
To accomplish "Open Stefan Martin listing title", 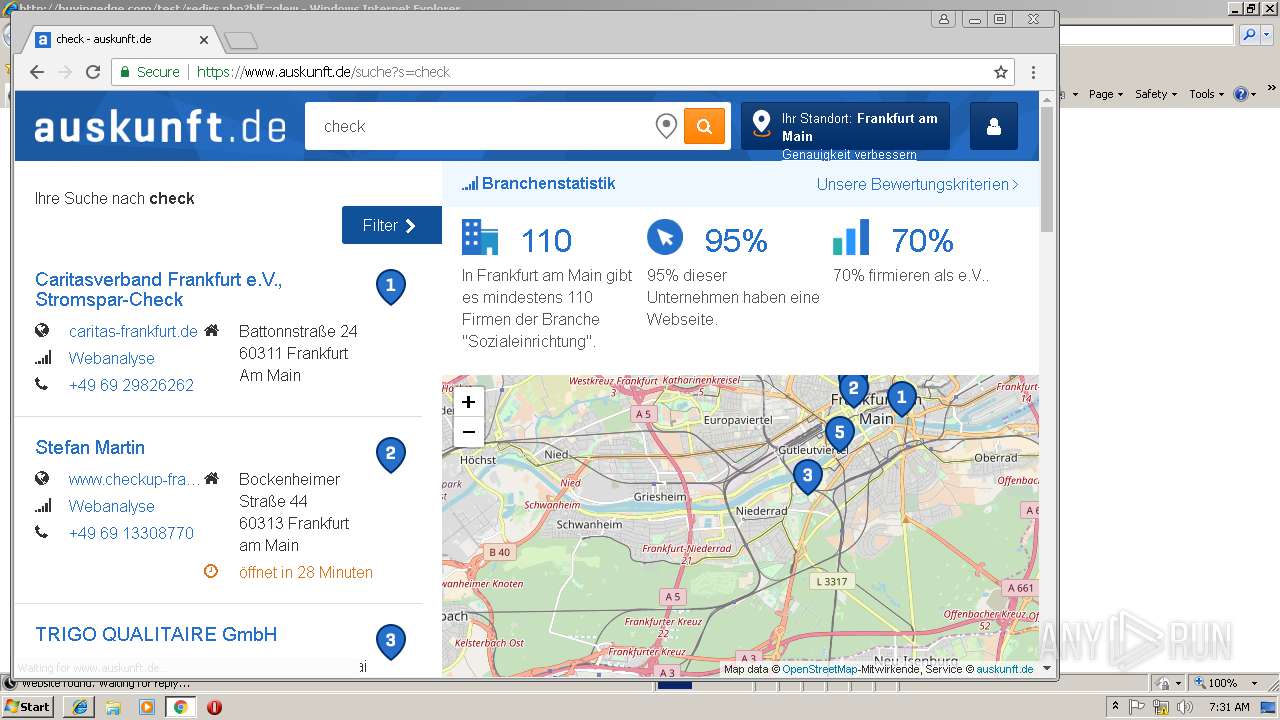I will 90,447.
